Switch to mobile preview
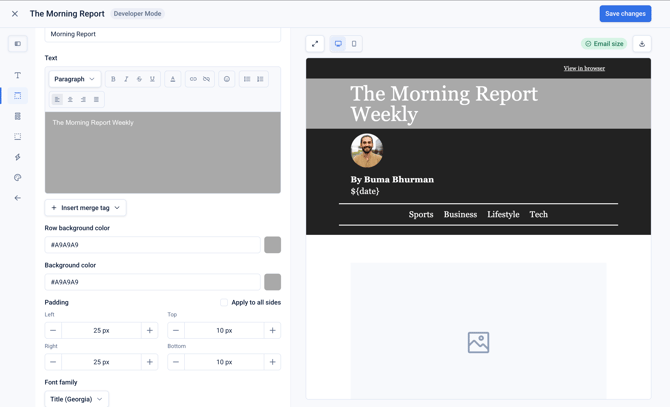 (x=354, y=44)
